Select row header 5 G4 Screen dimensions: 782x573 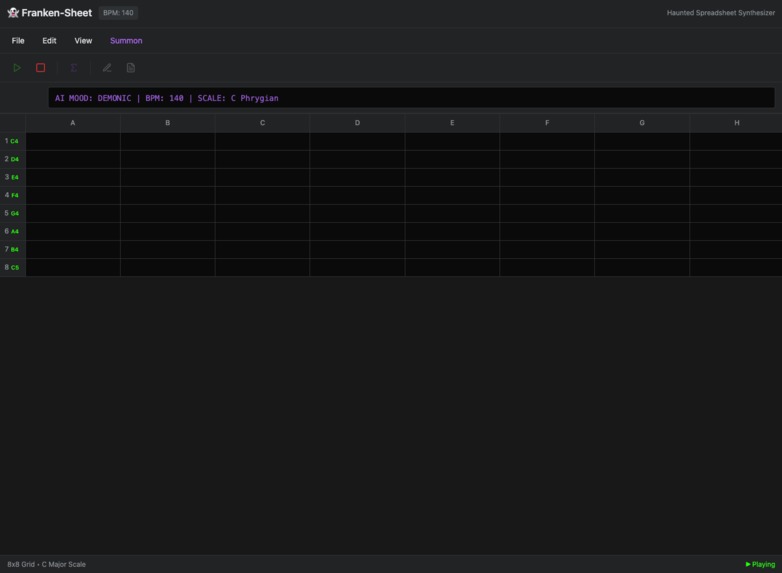click(12, 213)
